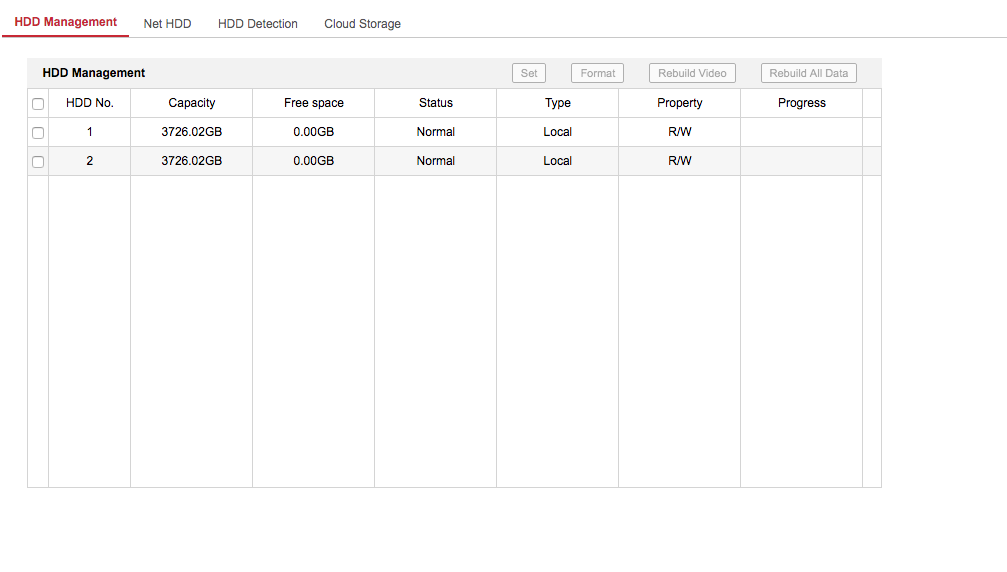Click the Status column header

pos(436,103)
